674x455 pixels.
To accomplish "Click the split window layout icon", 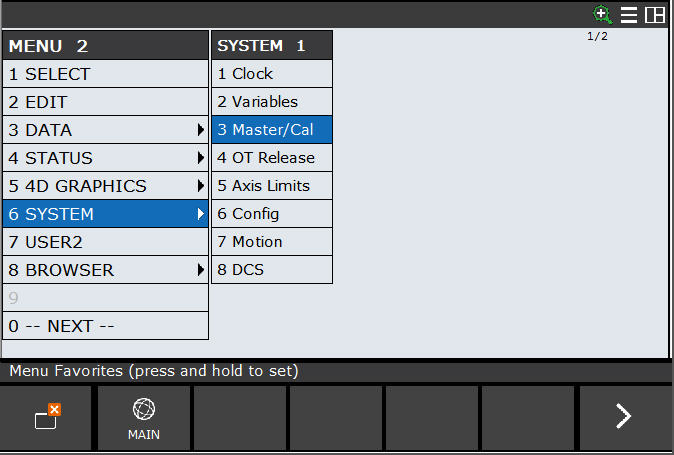I will (x=655, y=15).
